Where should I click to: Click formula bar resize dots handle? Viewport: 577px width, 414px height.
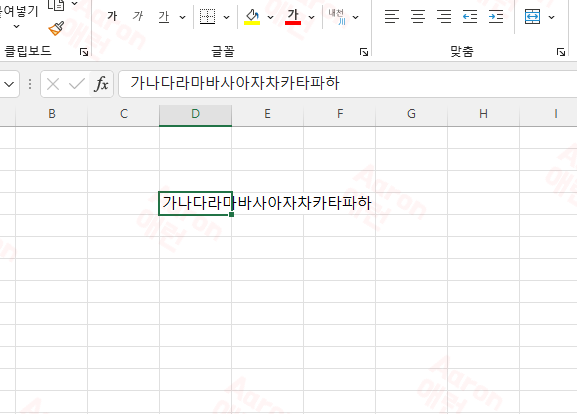pyautogui.click(x=30, y=84)
